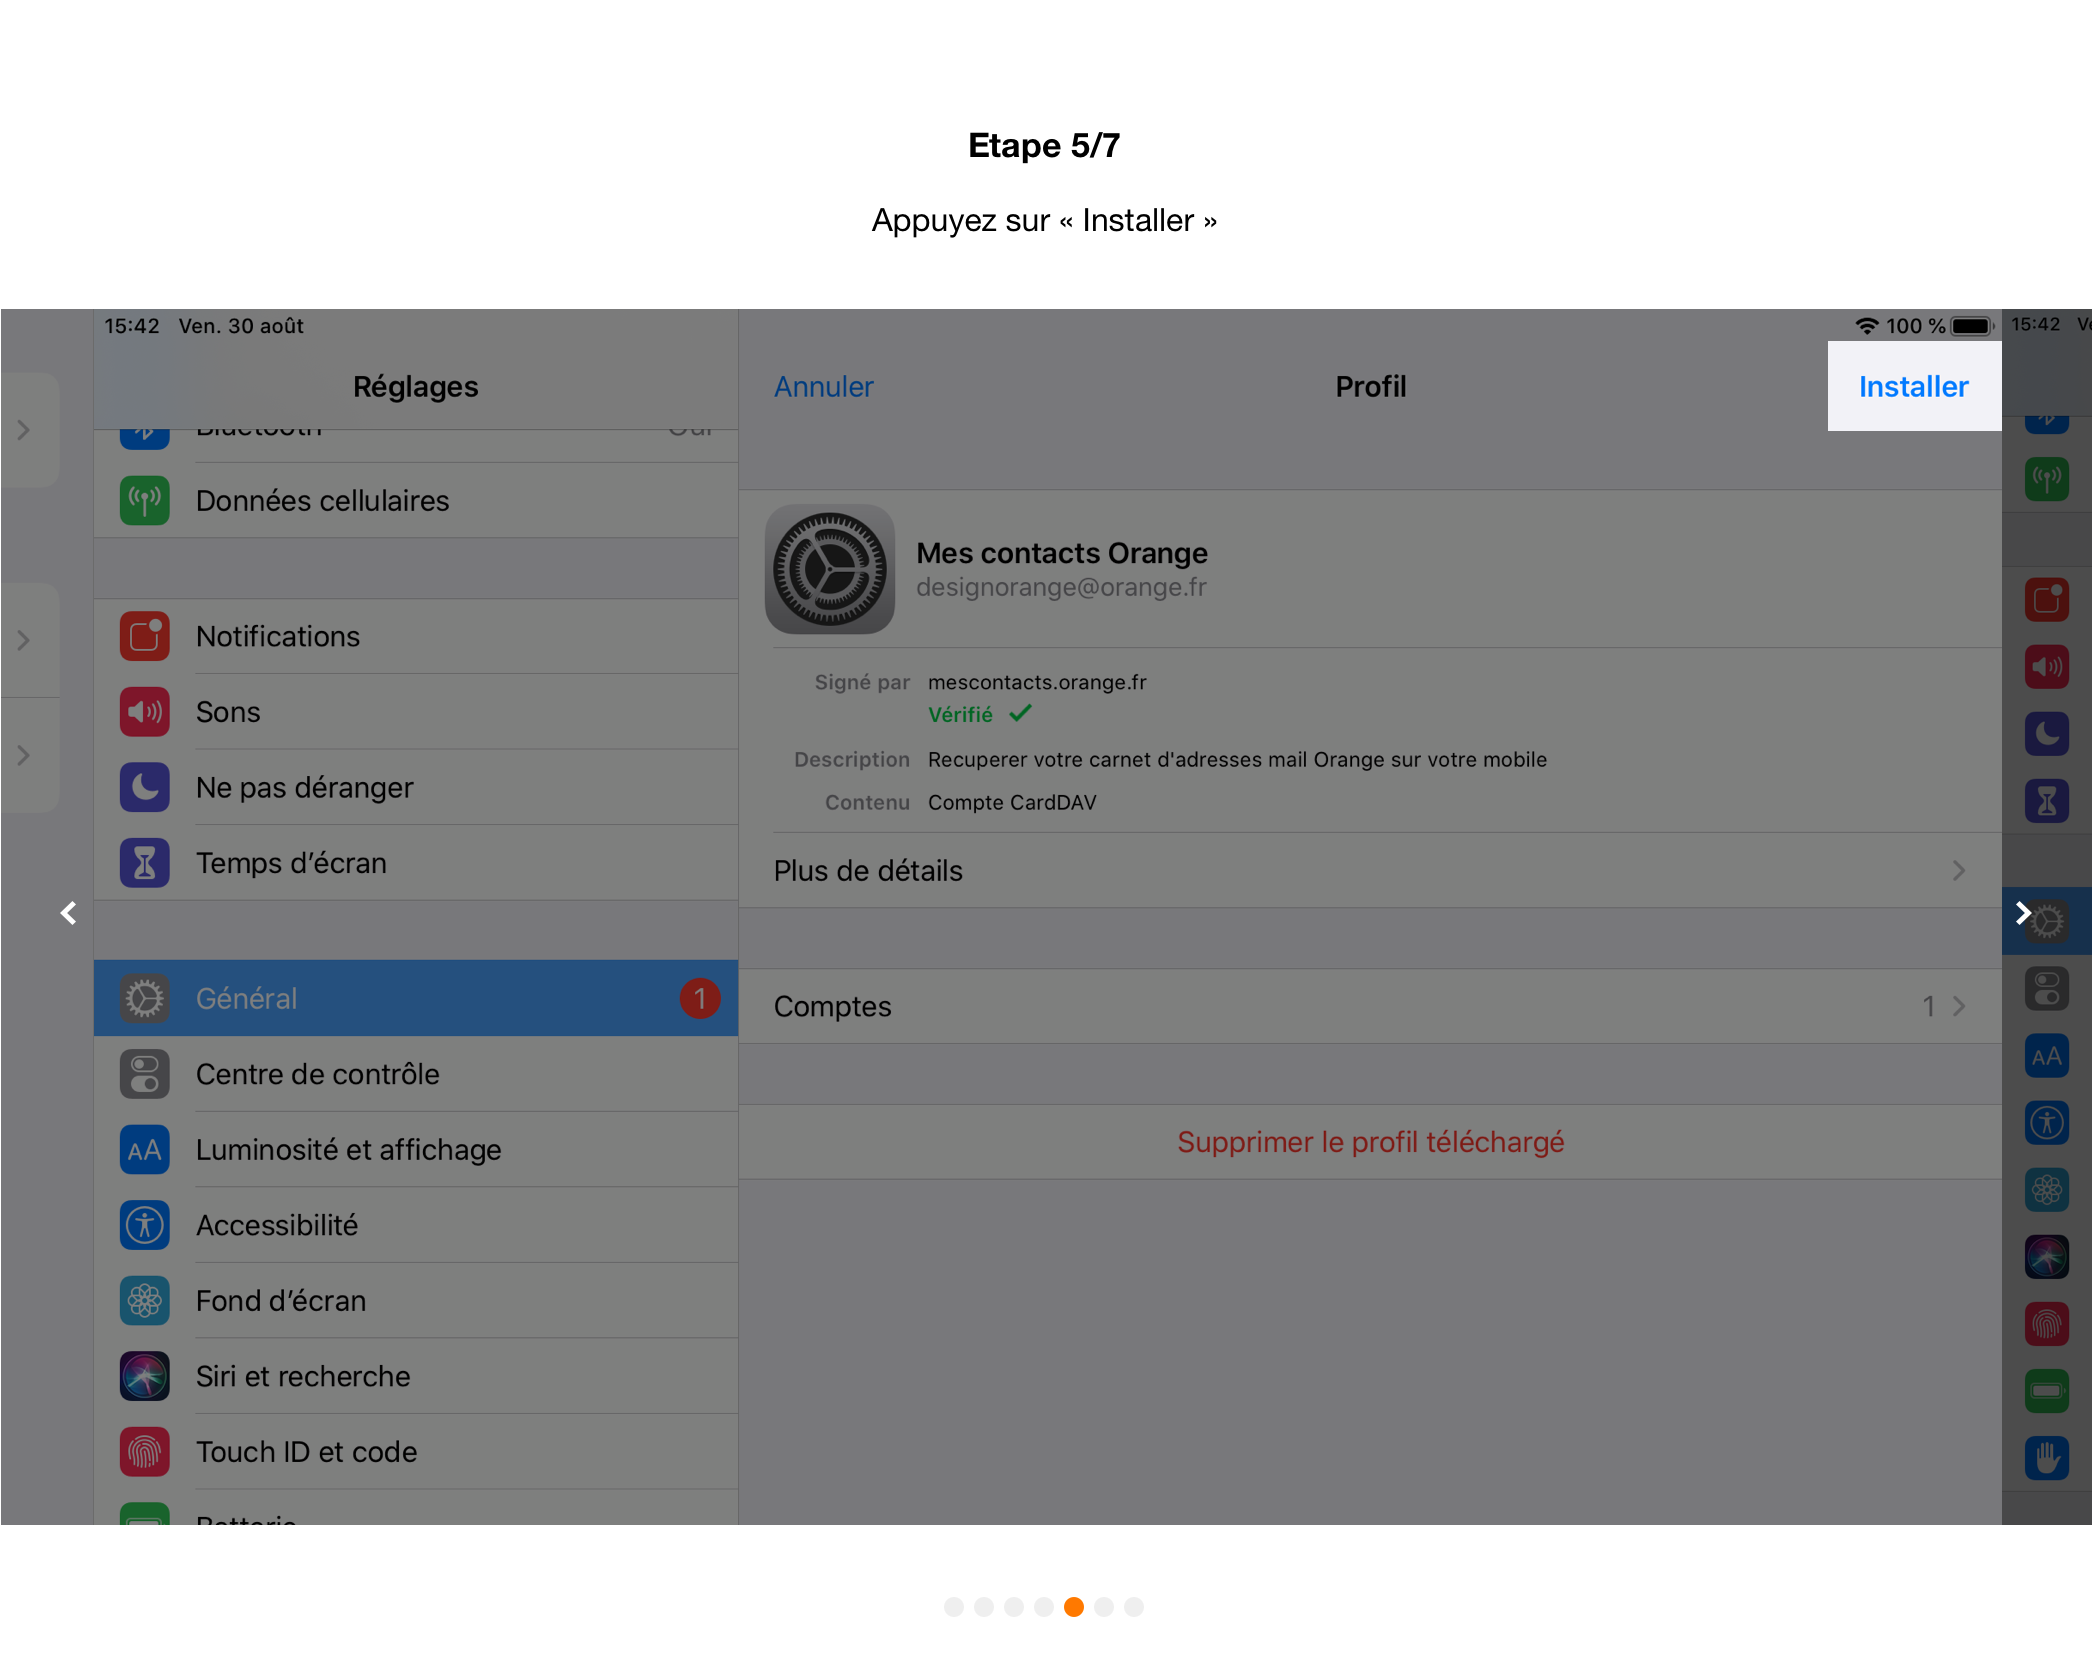Select Touch ID et code label
This screenshot has width=2092, height=1677.
pyautogui.click(x=306, y=1452)
